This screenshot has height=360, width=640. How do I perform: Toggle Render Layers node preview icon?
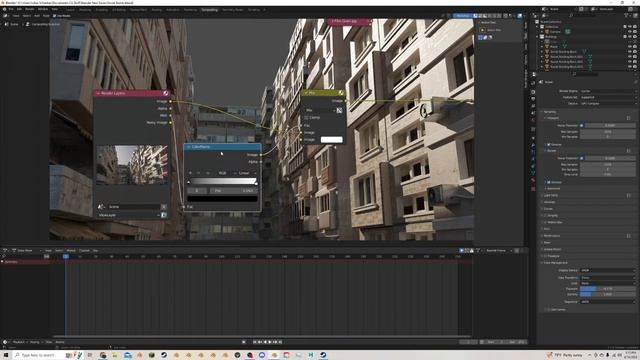point(165,93)
